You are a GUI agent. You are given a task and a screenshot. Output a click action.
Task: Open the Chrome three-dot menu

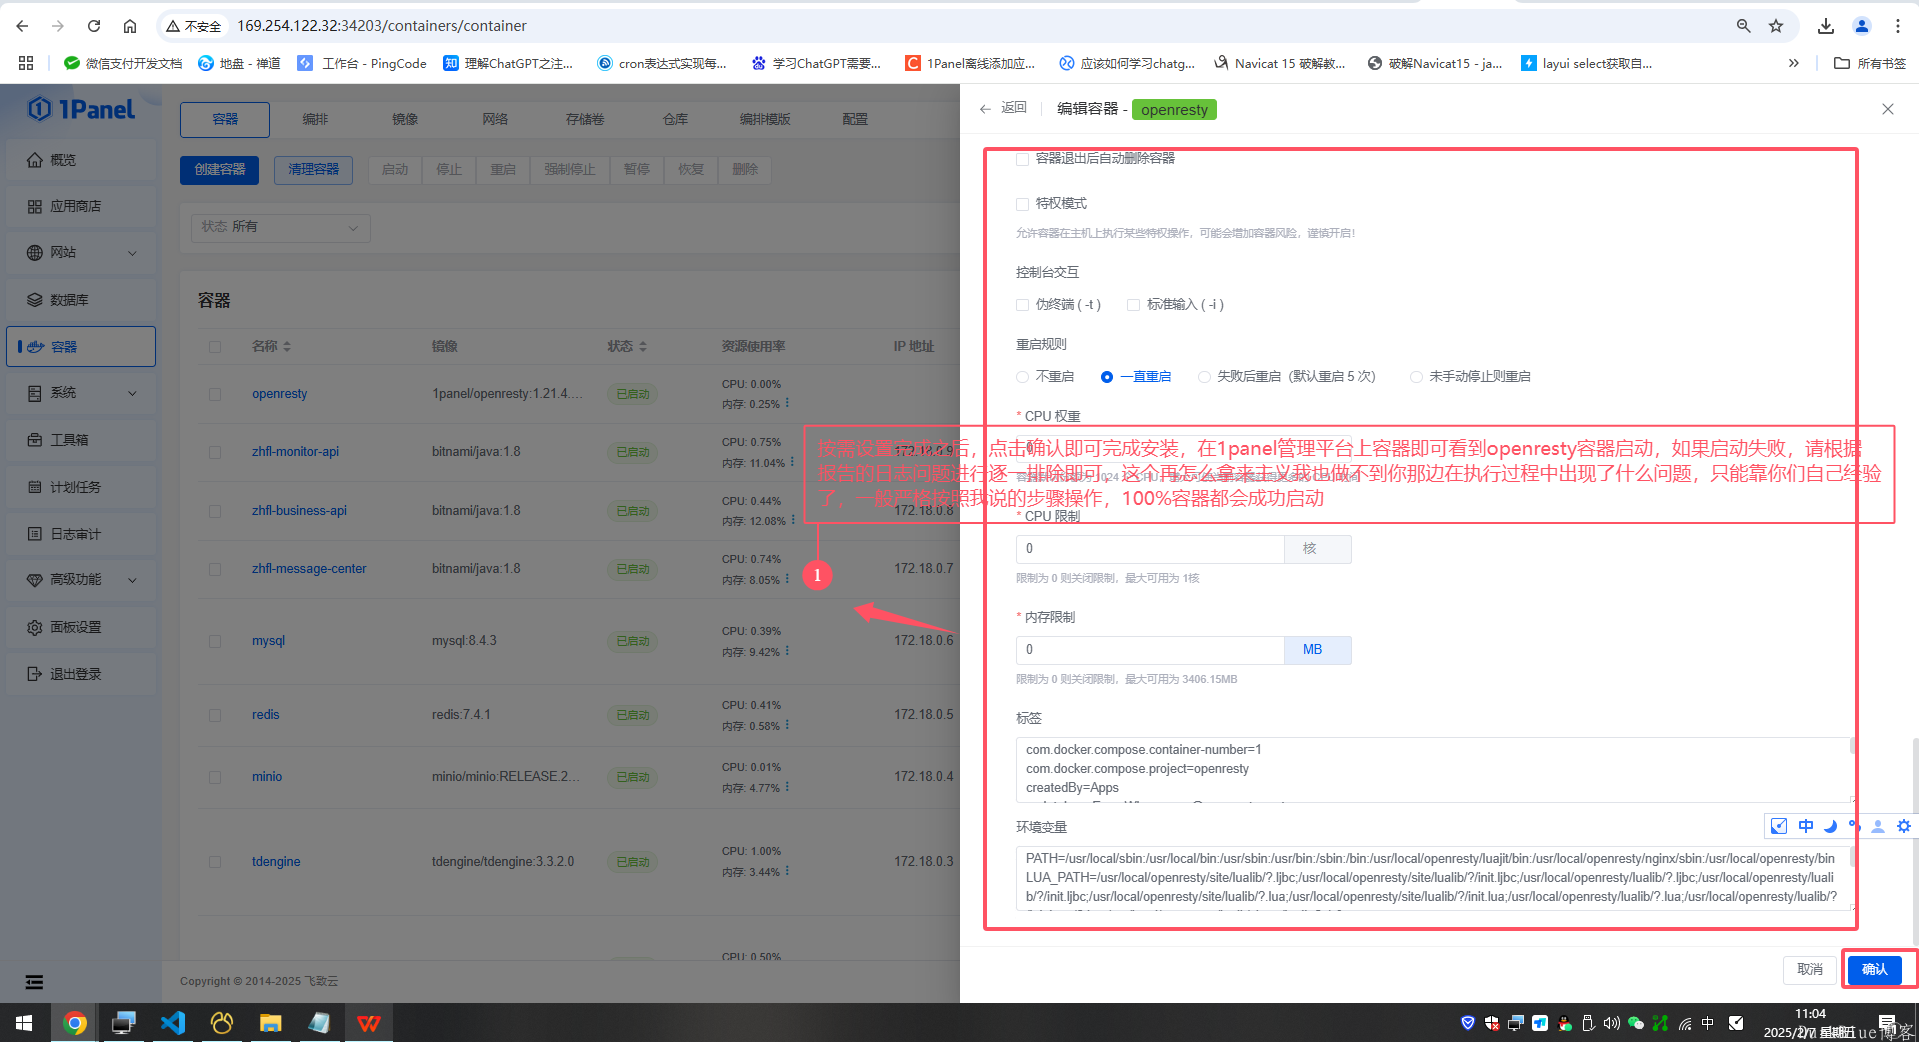(x=1897, y=26)
